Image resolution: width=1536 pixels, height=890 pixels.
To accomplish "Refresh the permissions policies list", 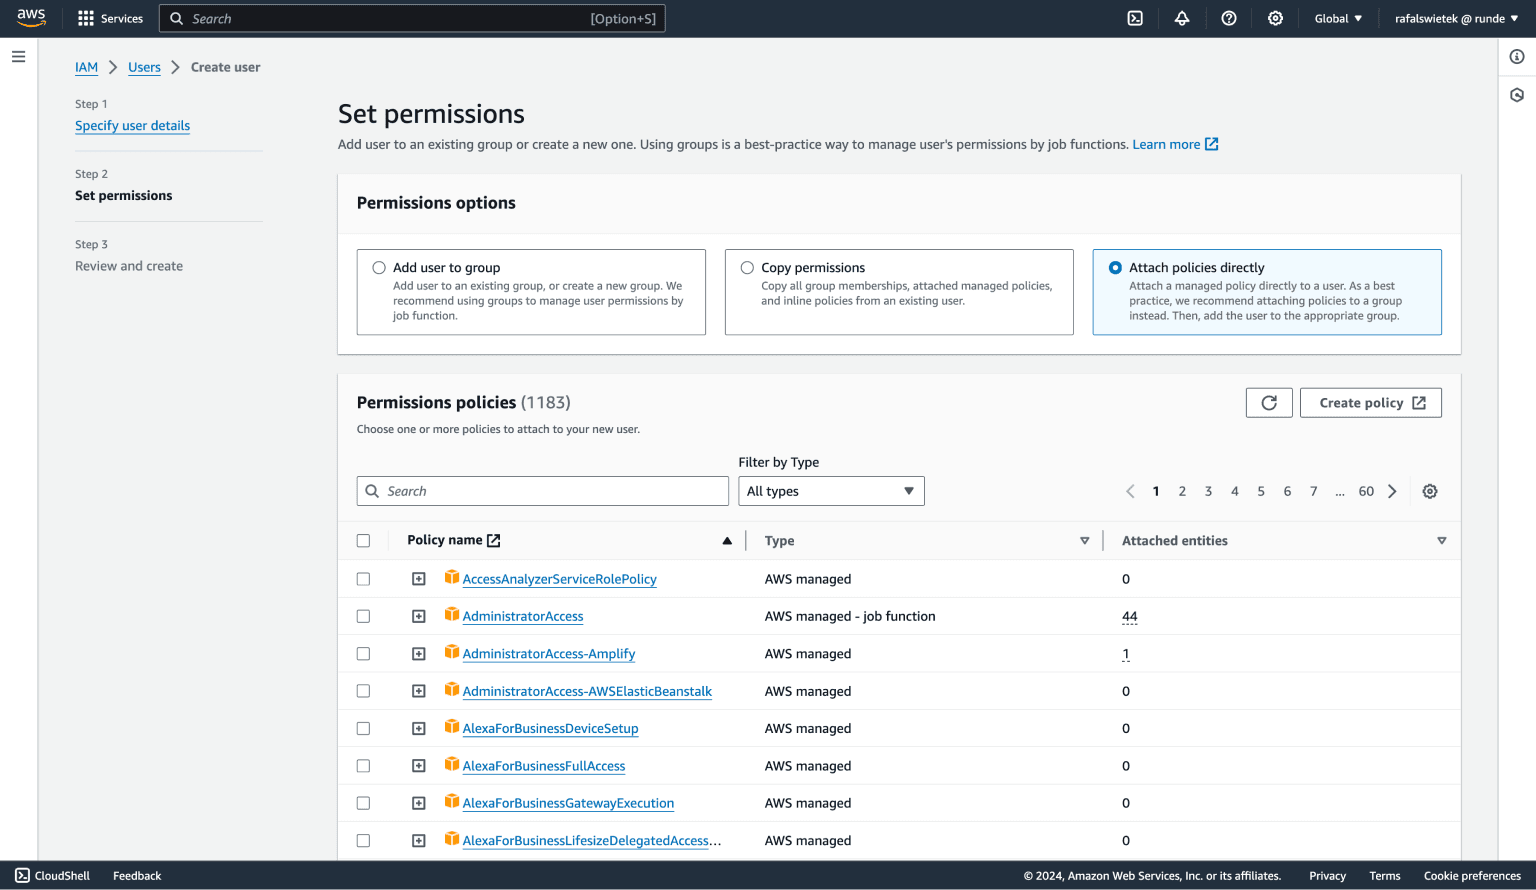I will 1268,402.
